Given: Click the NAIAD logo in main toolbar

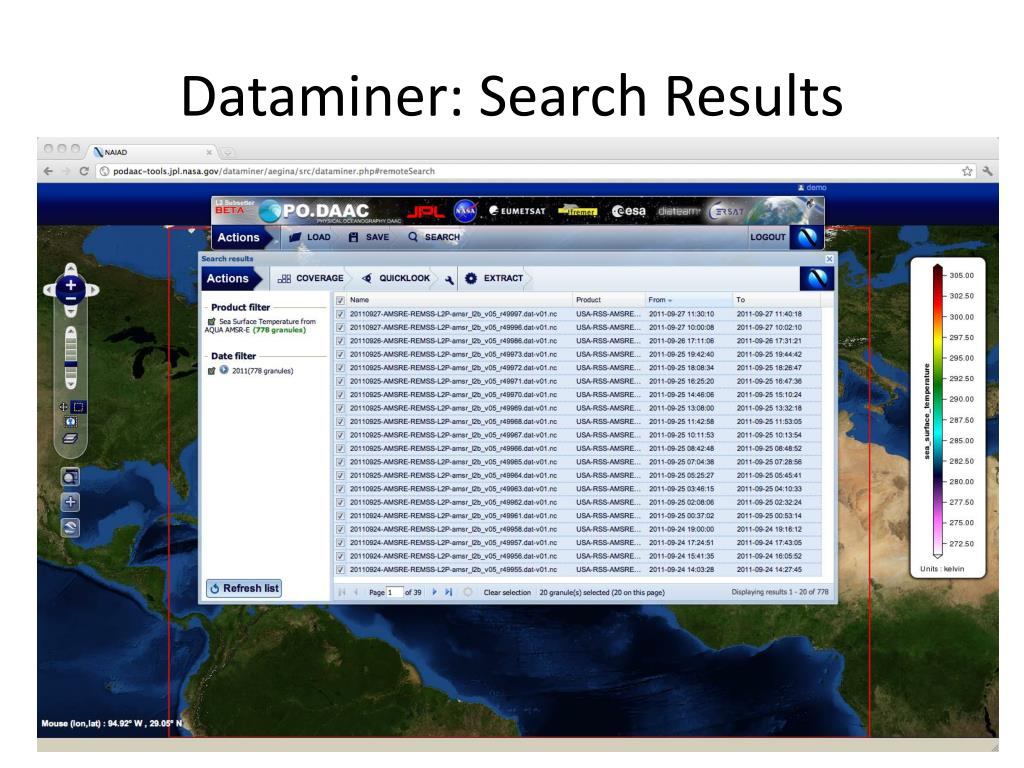Looking at the screenshot, I should pyautogui.click(x=807, y=237).
